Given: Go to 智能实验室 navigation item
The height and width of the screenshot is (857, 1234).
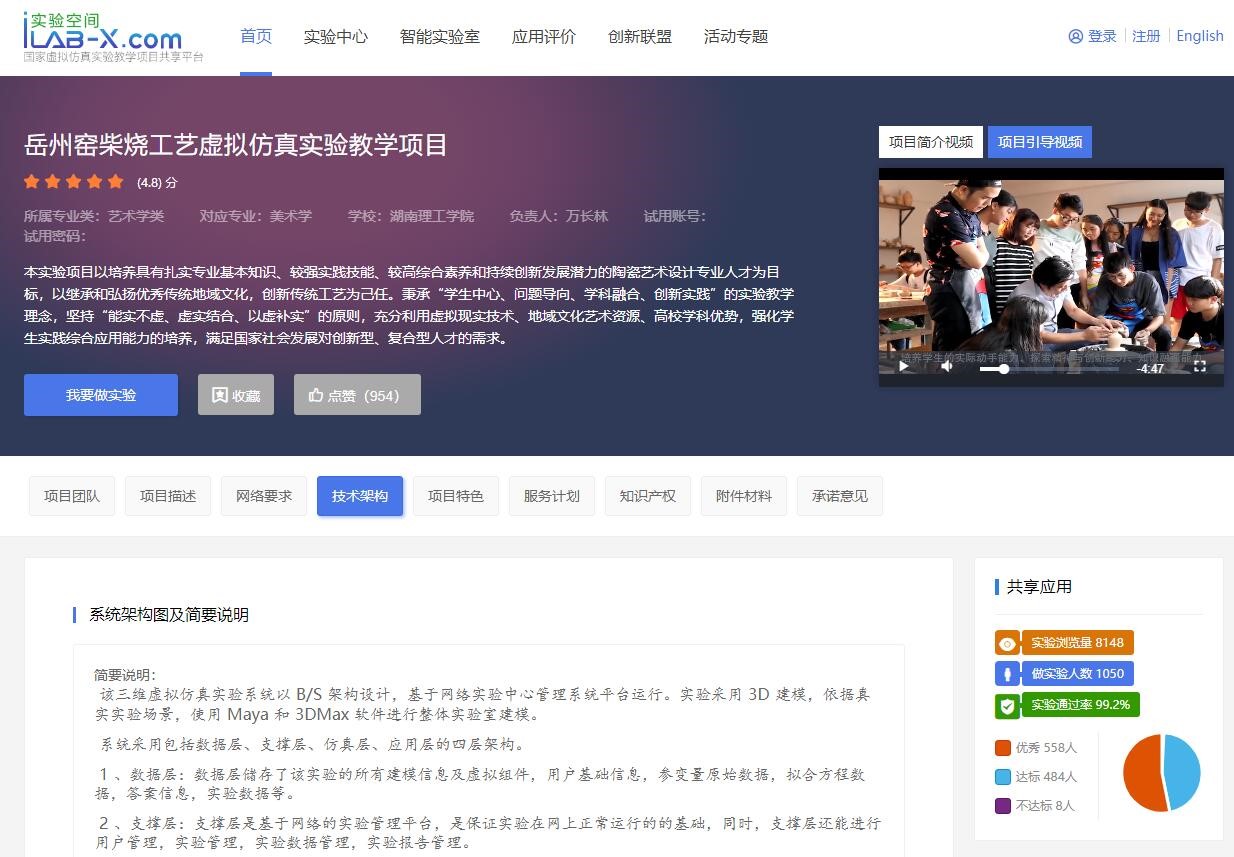Looking at the screenshot, I should coord(440,37).
